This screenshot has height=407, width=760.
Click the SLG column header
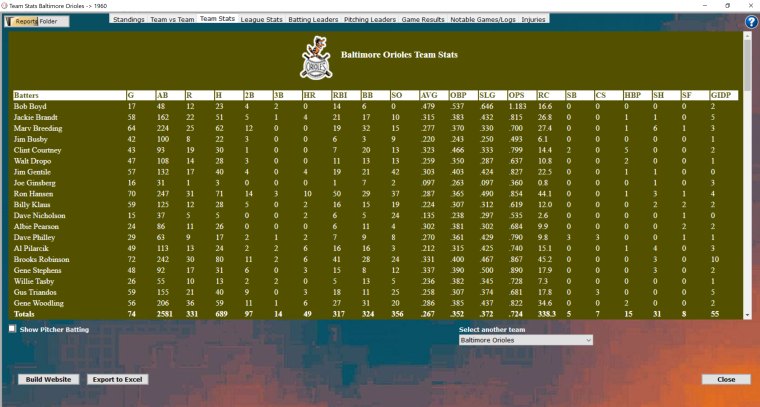492,95
